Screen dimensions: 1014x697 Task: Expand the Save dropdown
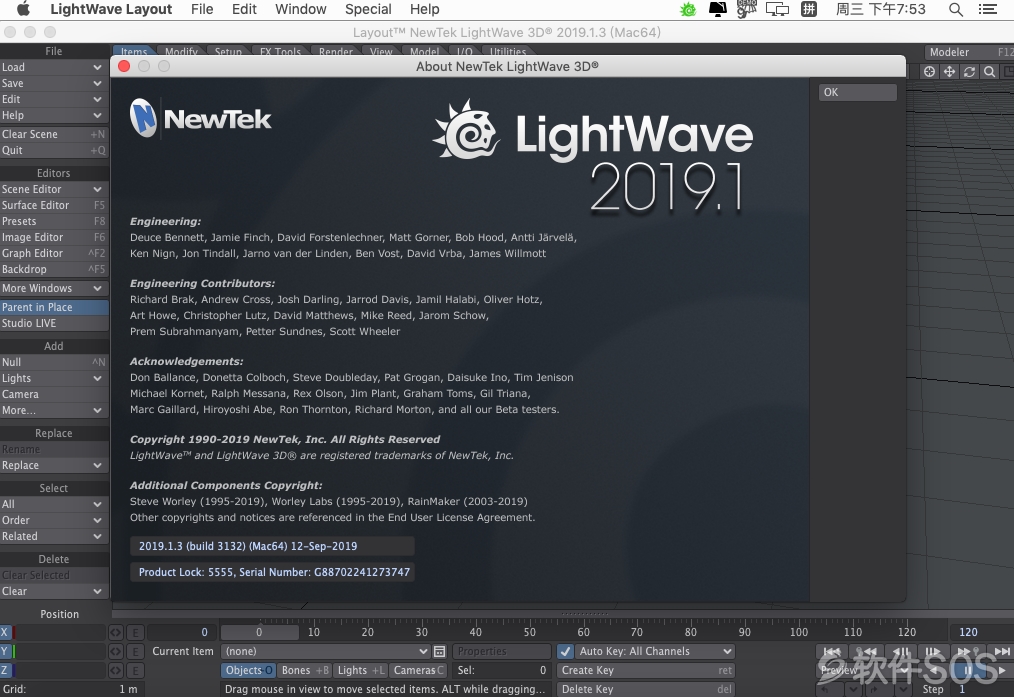tap(54, 83)
